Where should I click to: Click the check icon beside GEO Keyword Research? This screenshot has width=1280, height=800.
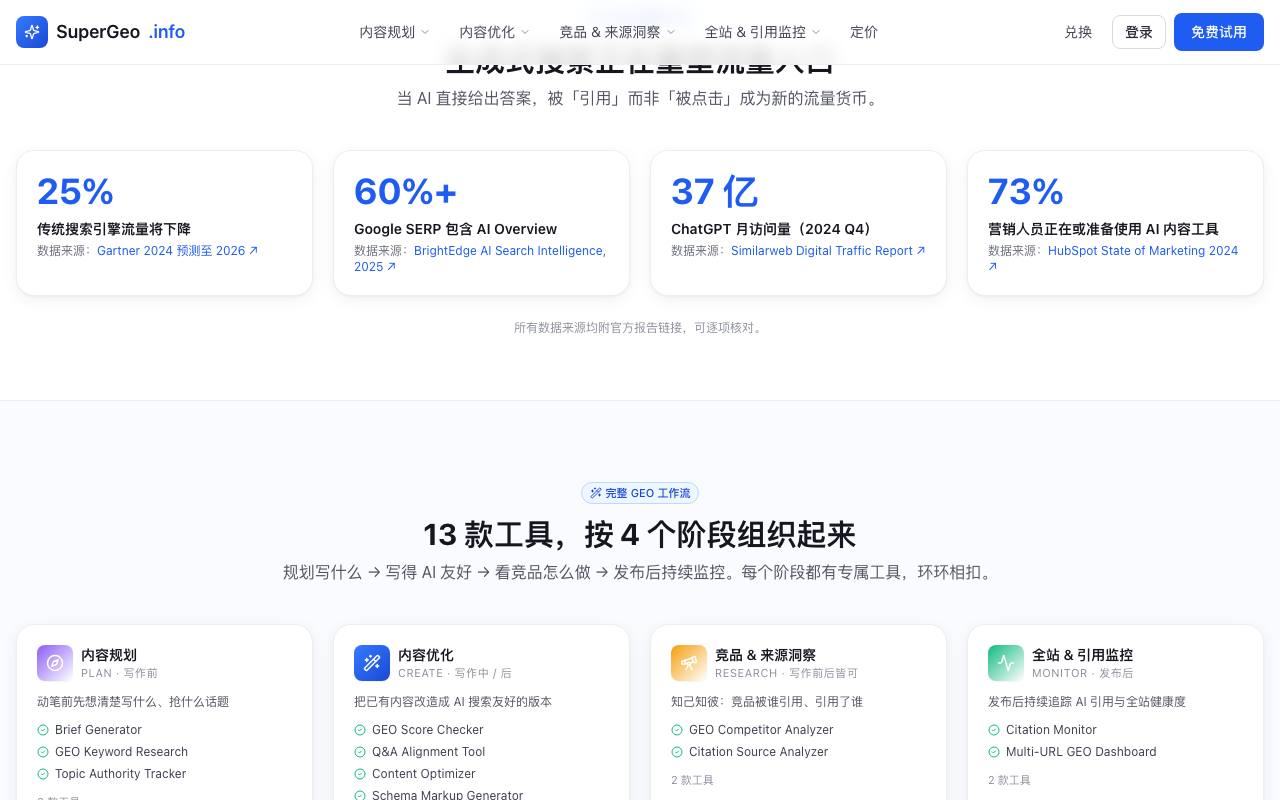[43, 752]
